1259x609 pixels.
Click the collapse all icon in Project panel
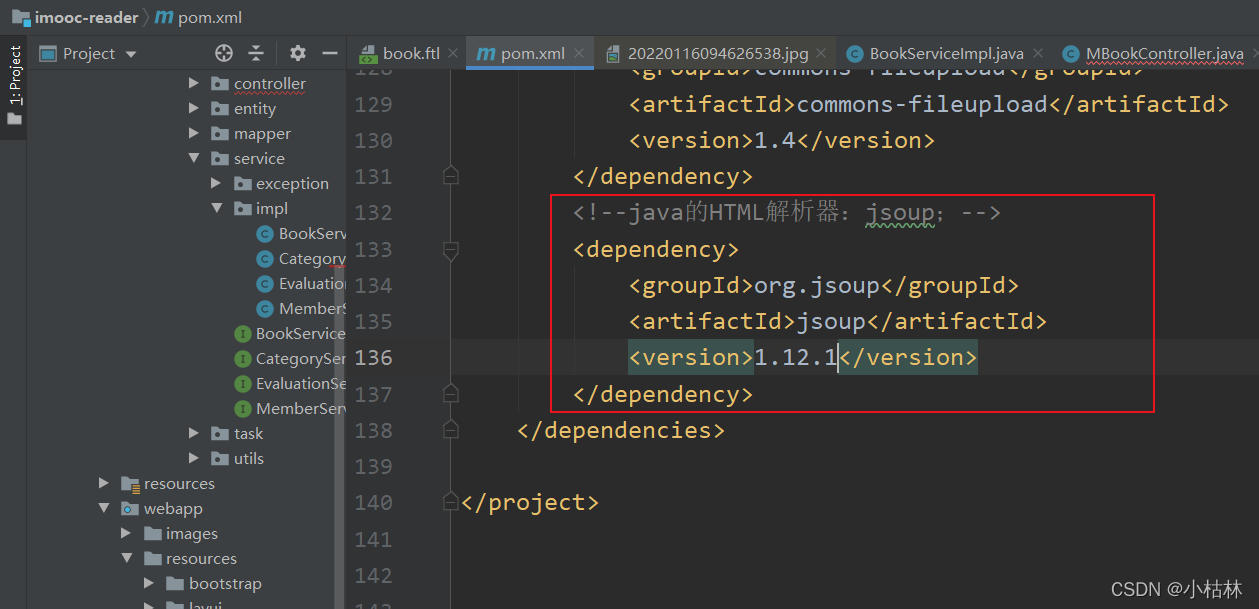click(256, 53)
